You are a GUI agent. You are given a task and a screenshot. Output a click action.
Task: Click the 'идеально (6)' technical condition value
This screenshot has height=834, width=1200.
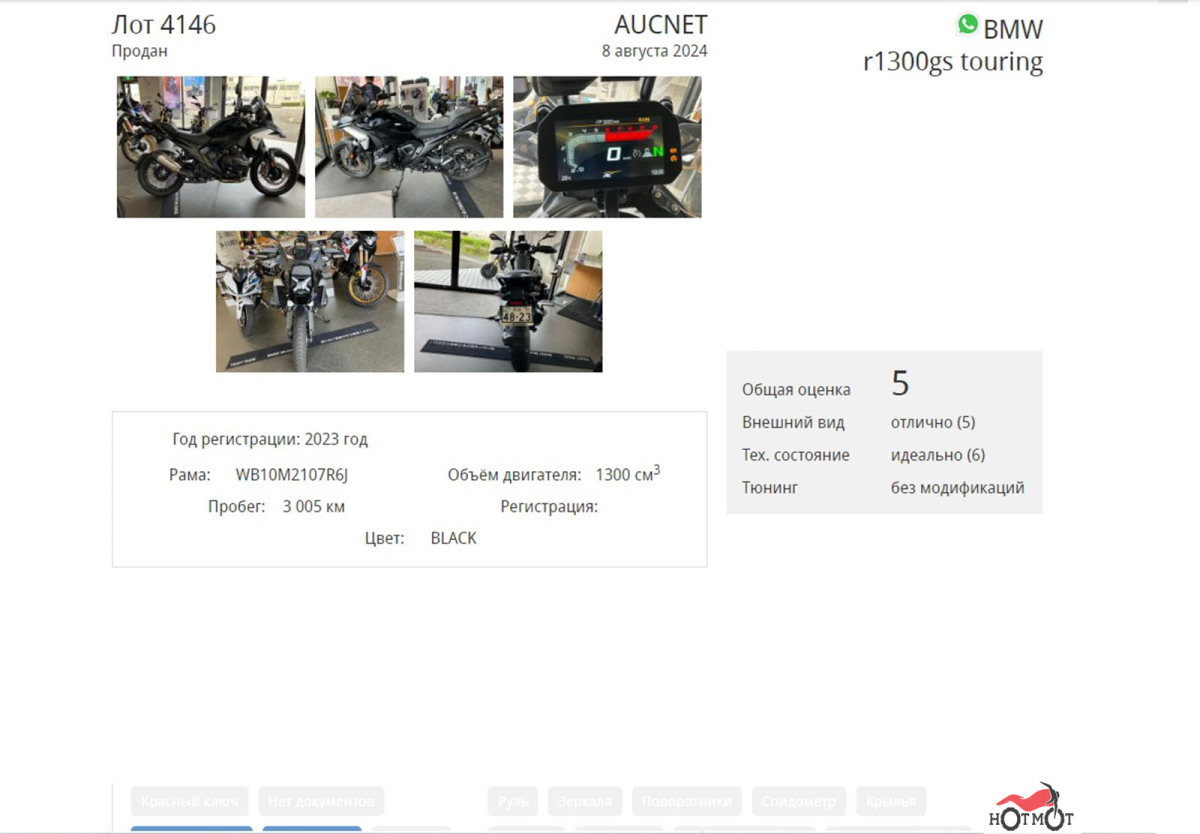point(938,455)
